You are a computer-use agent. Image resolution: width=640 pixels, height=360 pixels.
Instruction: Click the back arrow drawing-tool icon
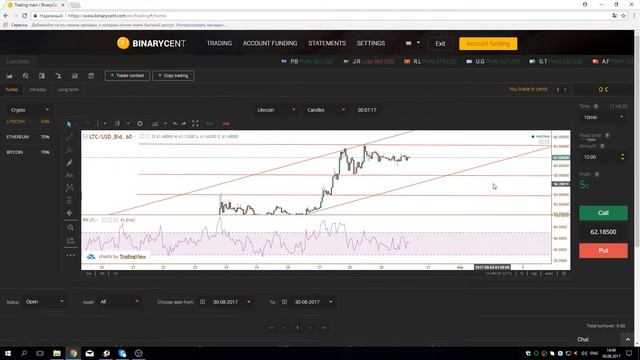(69, 213)
